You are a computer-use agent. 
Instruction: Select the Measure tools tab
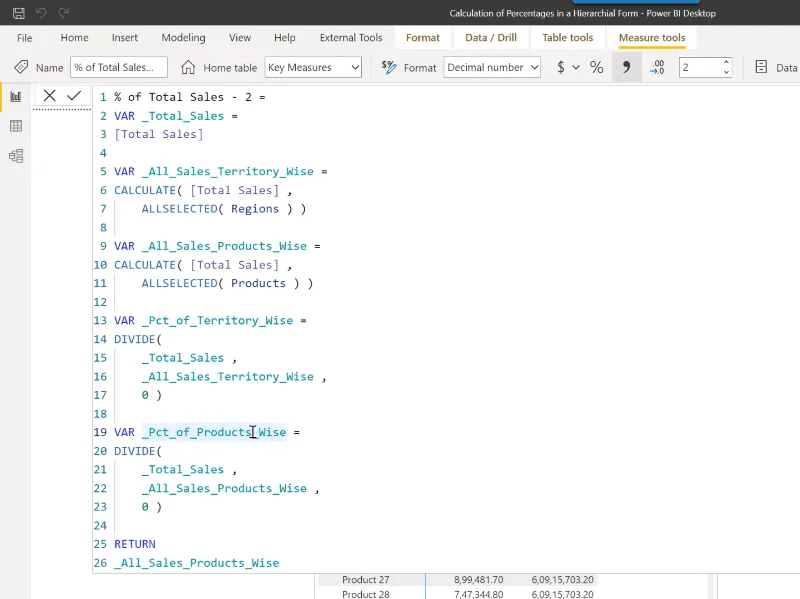(x=652, y=38)
